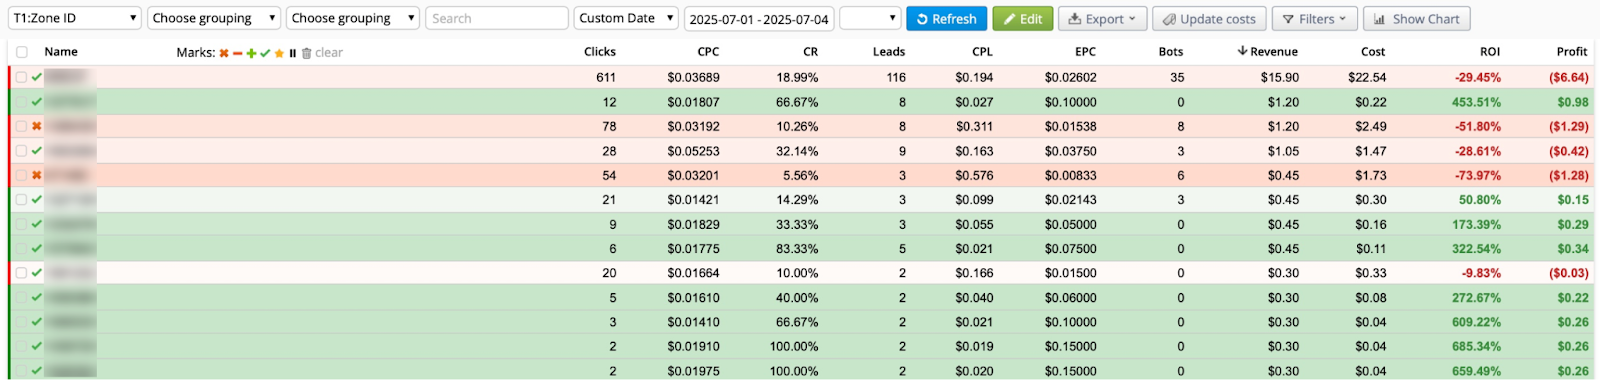Click the 685.34% ROI cell
Image resolution: width=1600 pixels, height=386 pixels.
pos(1476,346)
